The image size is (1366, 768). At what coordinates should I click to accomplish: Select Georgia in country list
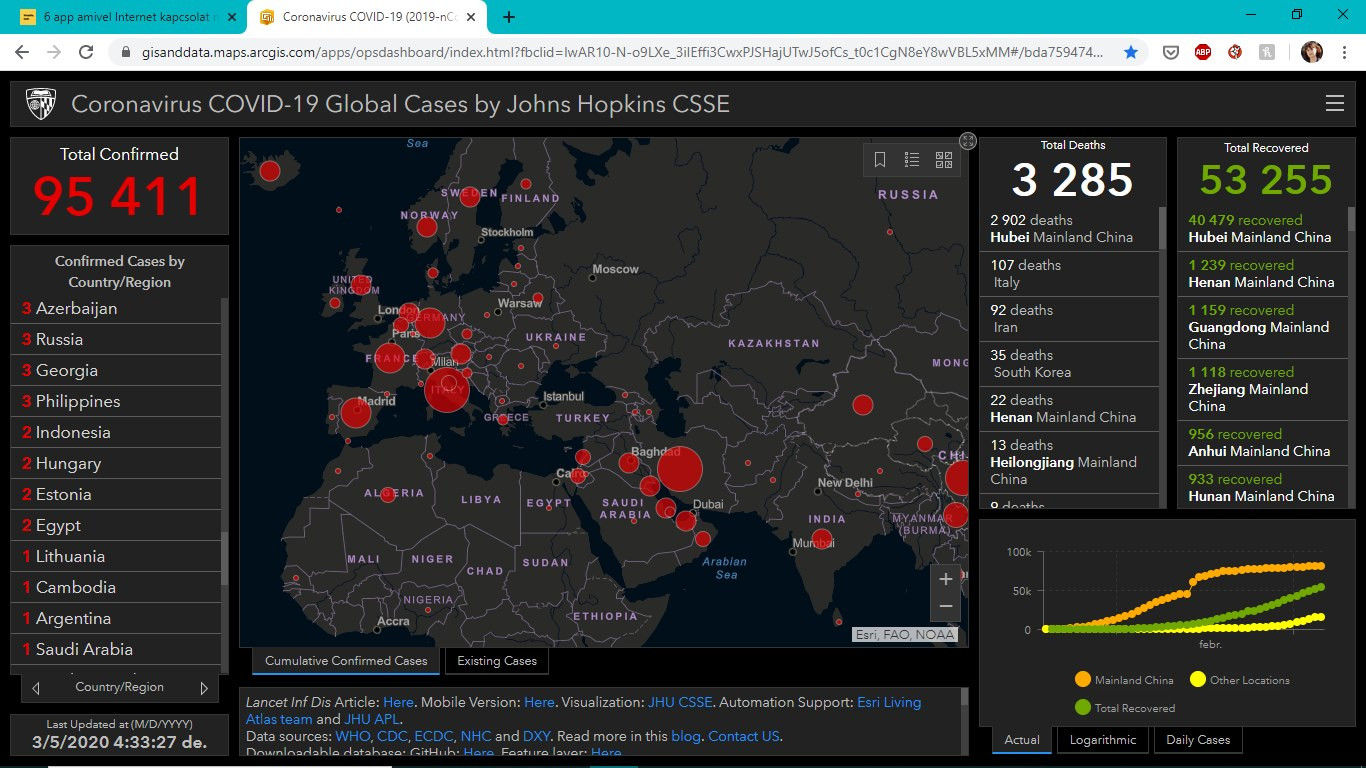(x=116, y=370)
